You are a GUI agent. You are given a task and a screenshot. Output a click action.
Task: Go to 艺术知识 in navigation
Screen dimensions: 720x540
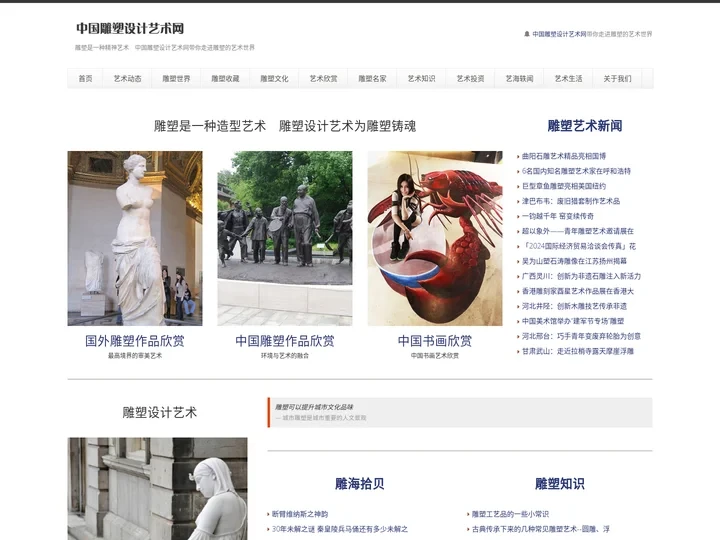421,79
